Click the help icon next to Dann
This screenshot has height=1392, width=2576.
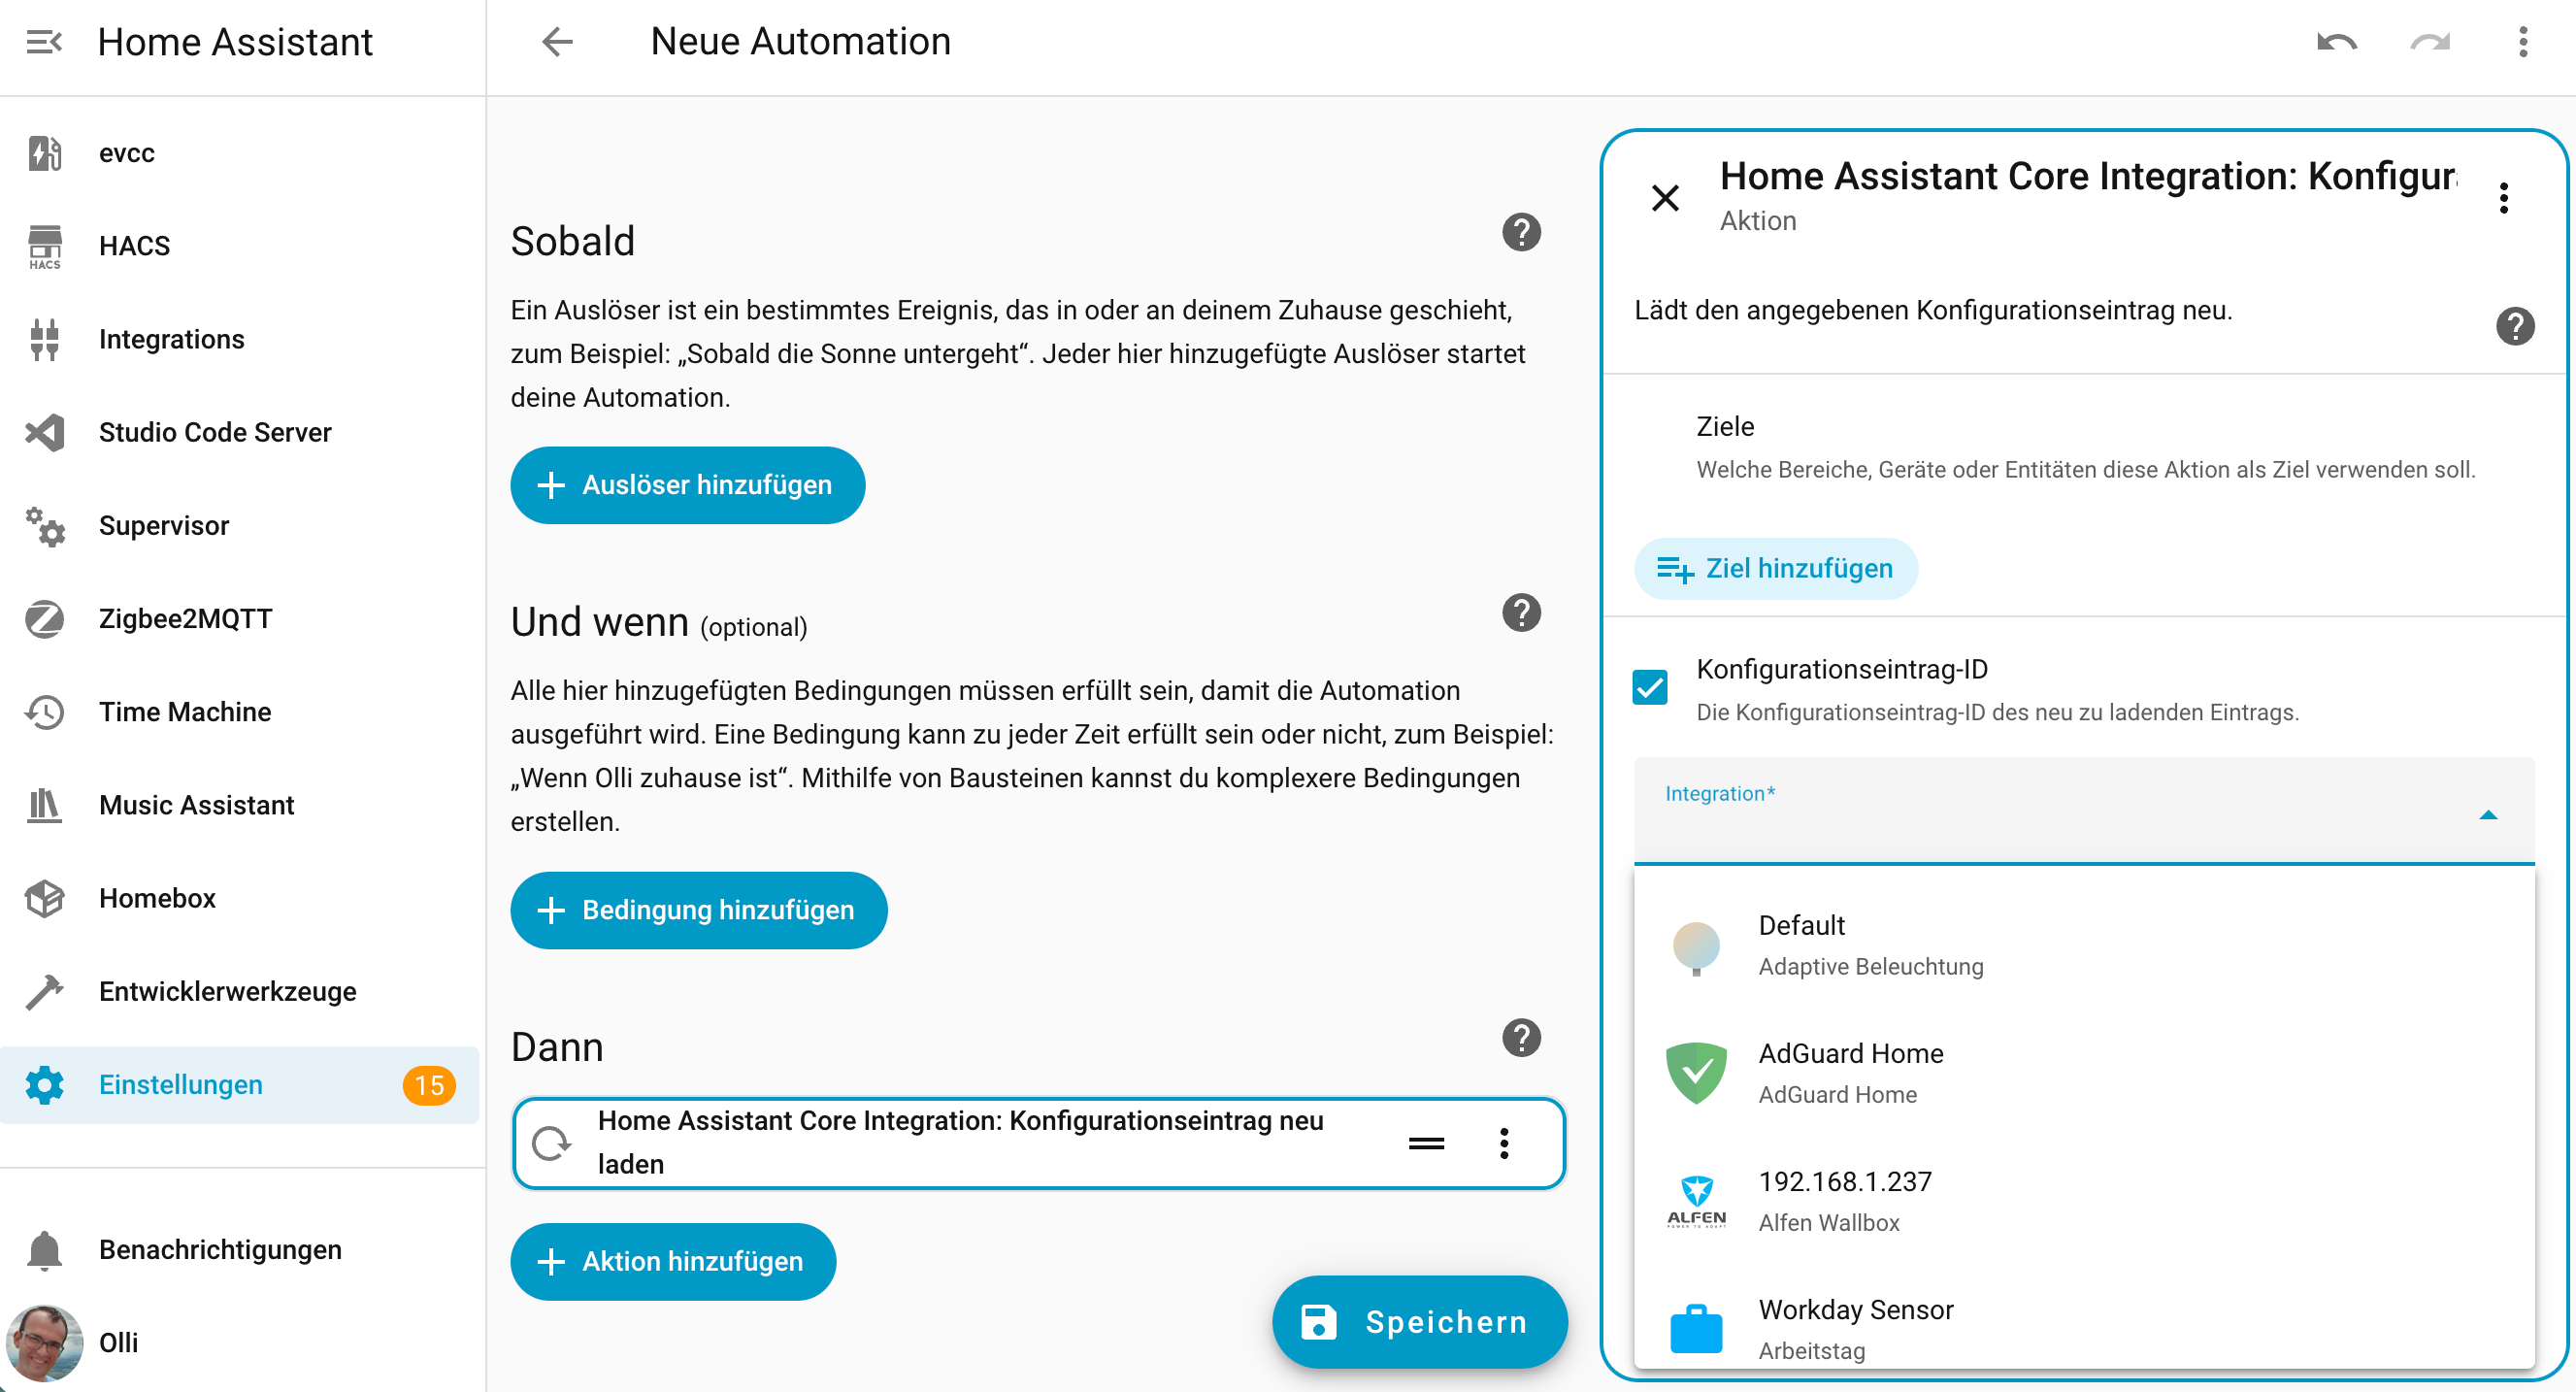click(x=1520, y=1038)
